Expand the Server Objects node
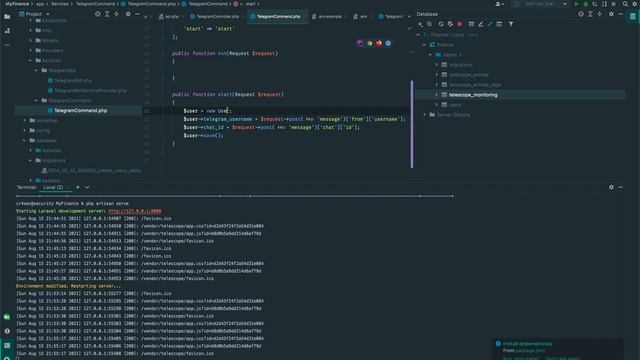 point(424,115)
